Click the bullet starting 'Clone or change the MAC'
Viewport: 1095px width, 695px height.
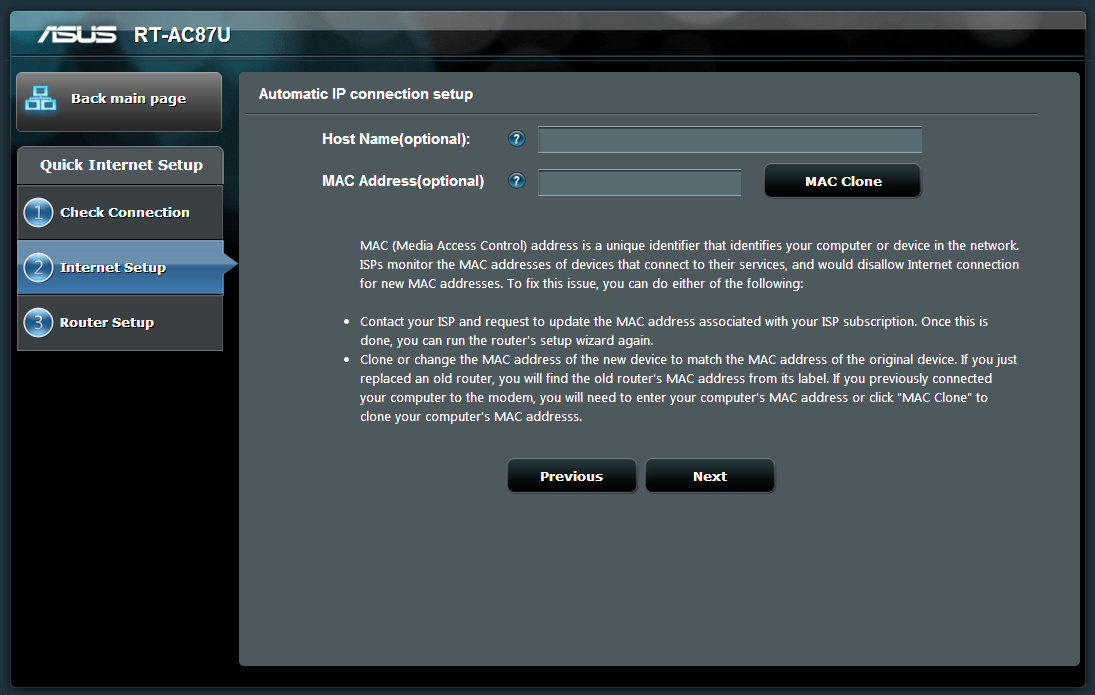(689, 388)
